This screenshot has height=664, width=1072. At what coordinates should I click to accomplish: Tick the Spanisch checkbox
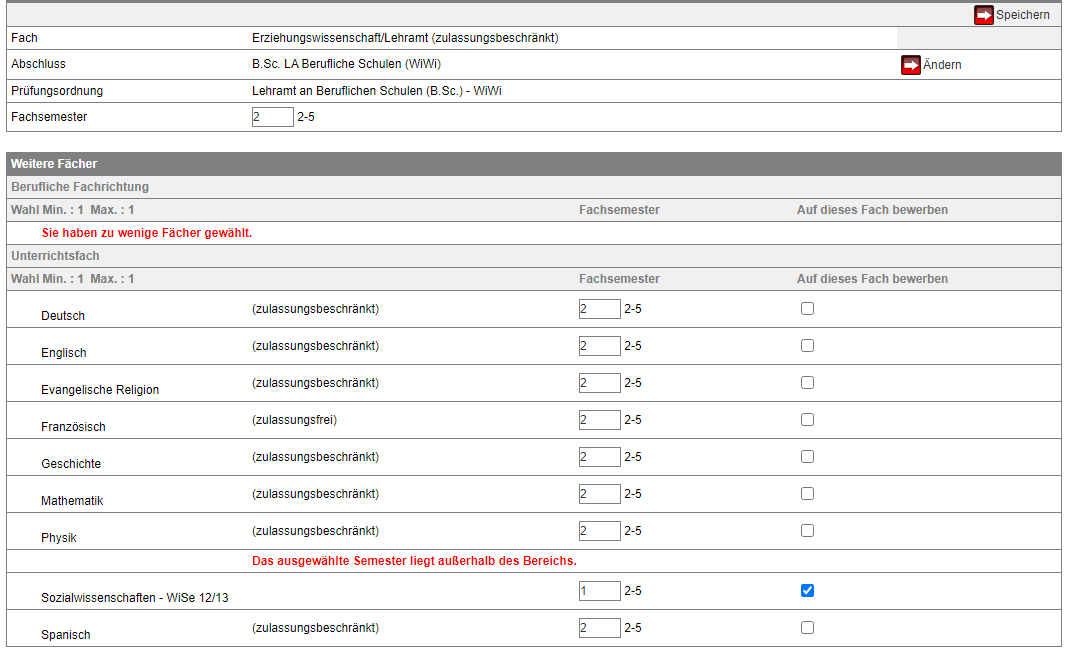pyautogui.click(x=807, y=628)
